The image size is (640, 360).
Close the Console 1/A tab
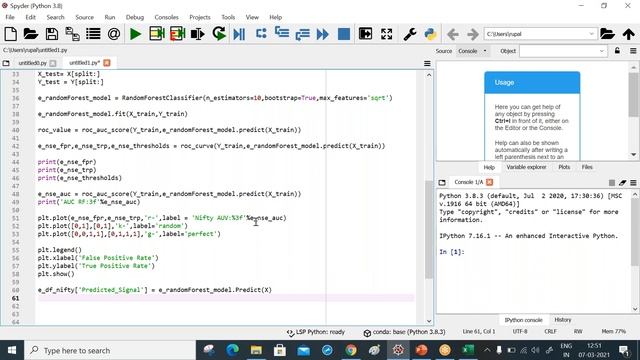pos(489,182)
